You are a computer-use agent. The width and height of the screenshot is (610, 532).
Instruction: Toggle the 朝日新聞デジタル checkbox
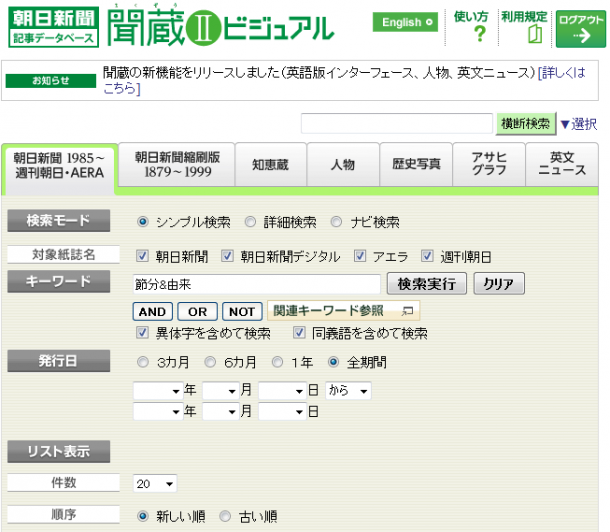tap(227, 256)
